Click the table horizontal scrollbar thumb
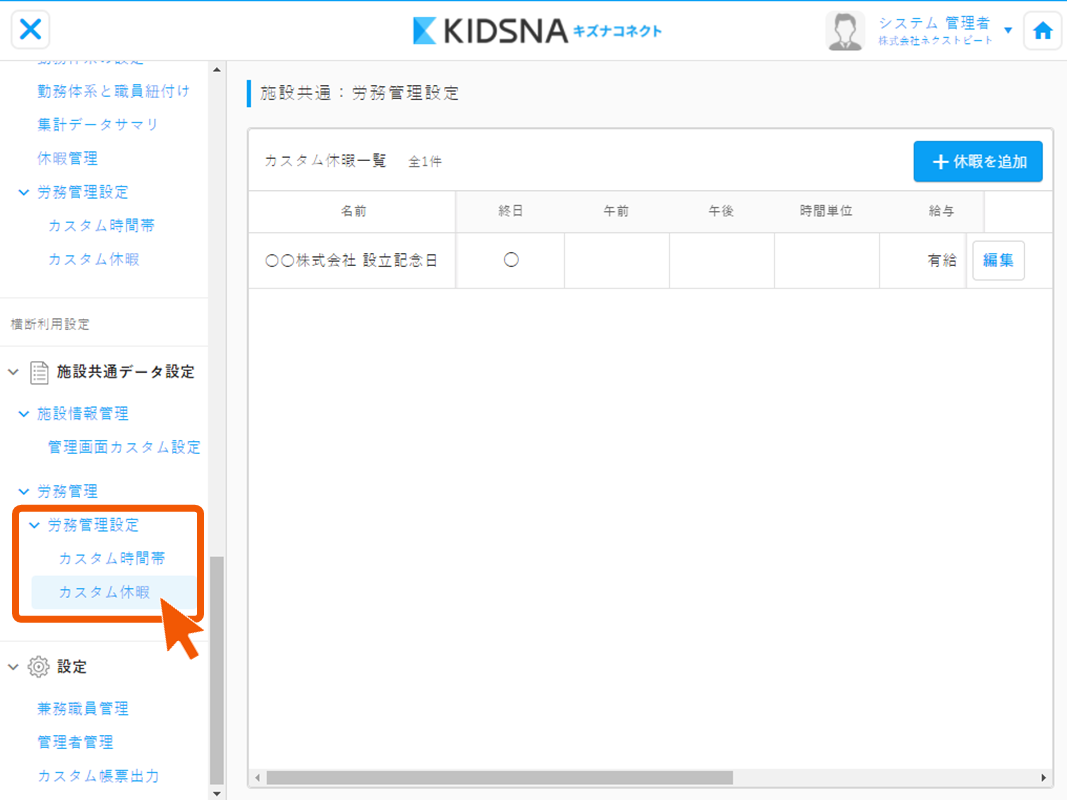 [x=499, y=778]
